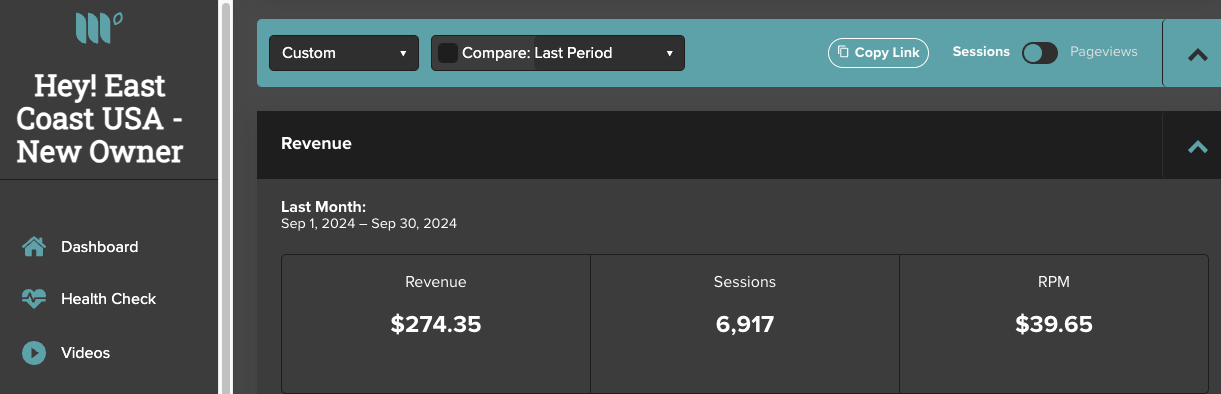Click the Dashboard home icon
1221x394 pixels.
click(x=34, y=247)
